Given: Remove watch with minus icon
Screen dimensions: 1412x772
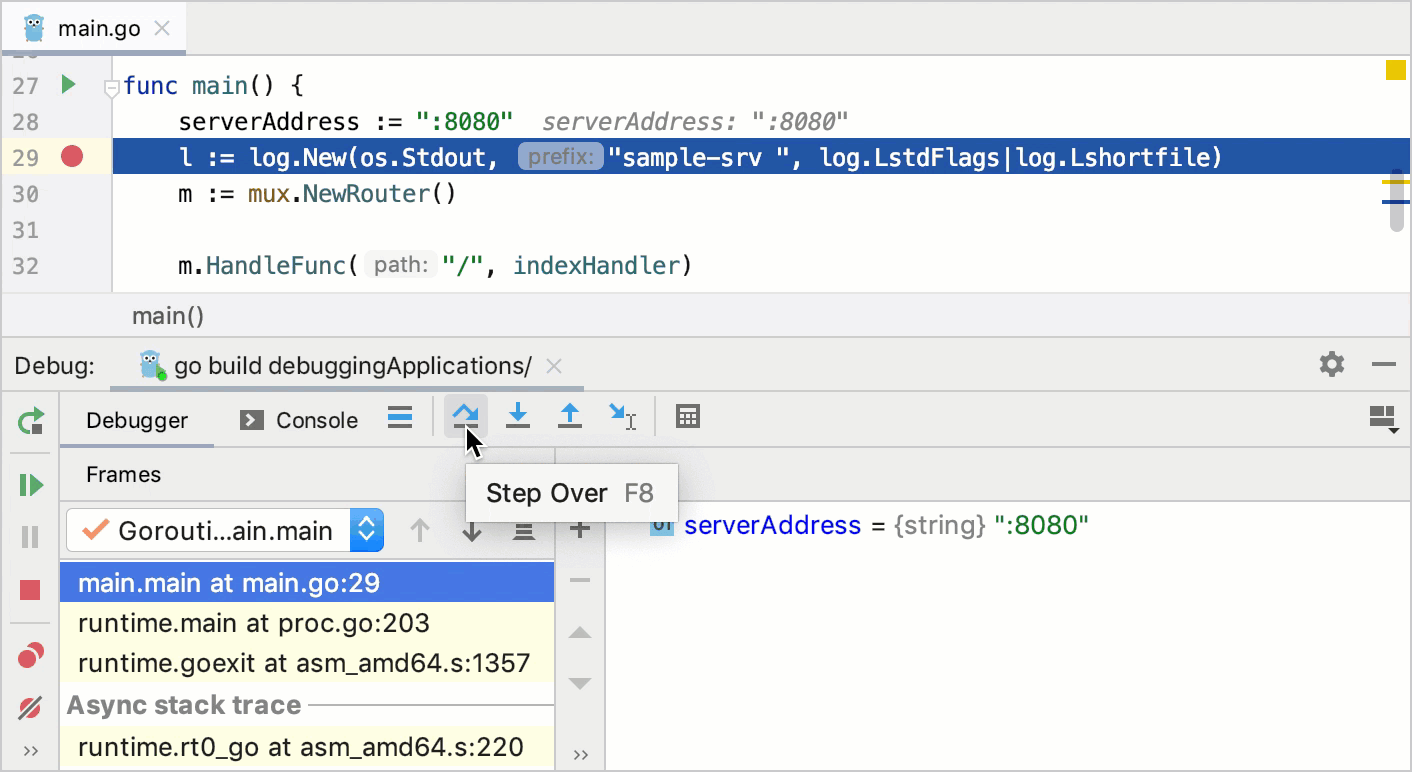Looking at the screenshot, I should tap(580, 581).
